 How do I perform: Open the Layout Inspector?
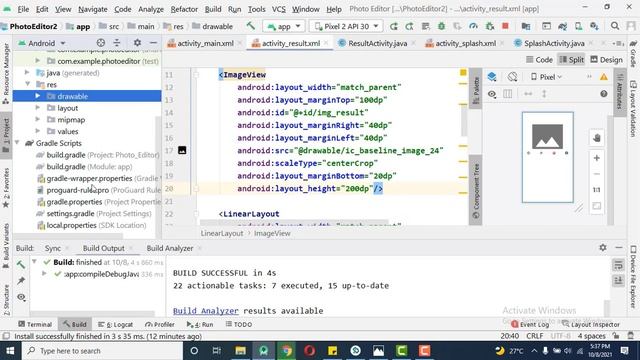591,324
